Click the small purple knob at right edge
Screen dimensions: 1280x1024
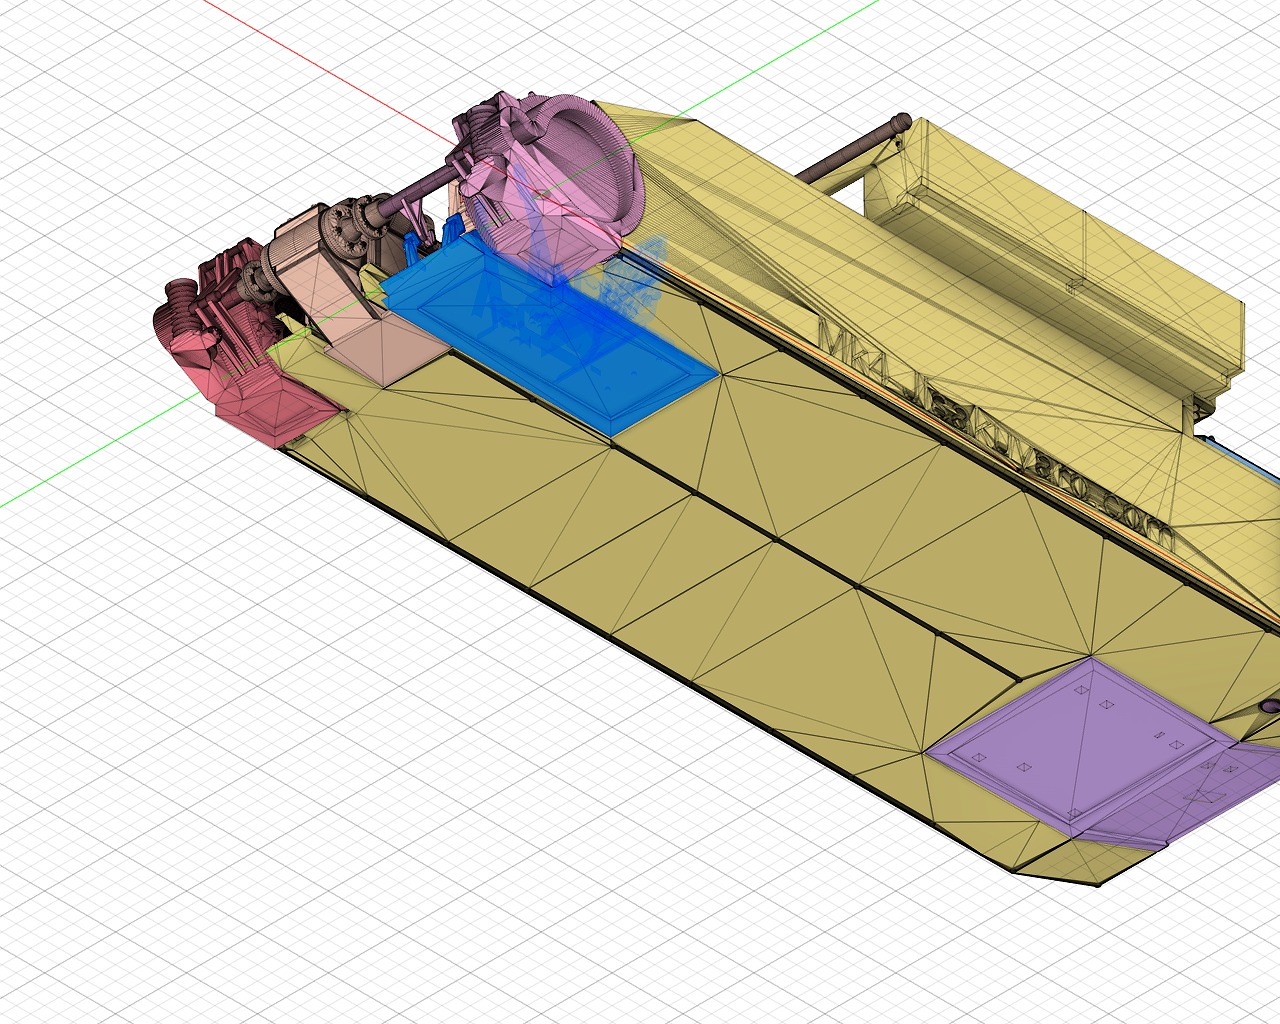tap(1270, 706)
